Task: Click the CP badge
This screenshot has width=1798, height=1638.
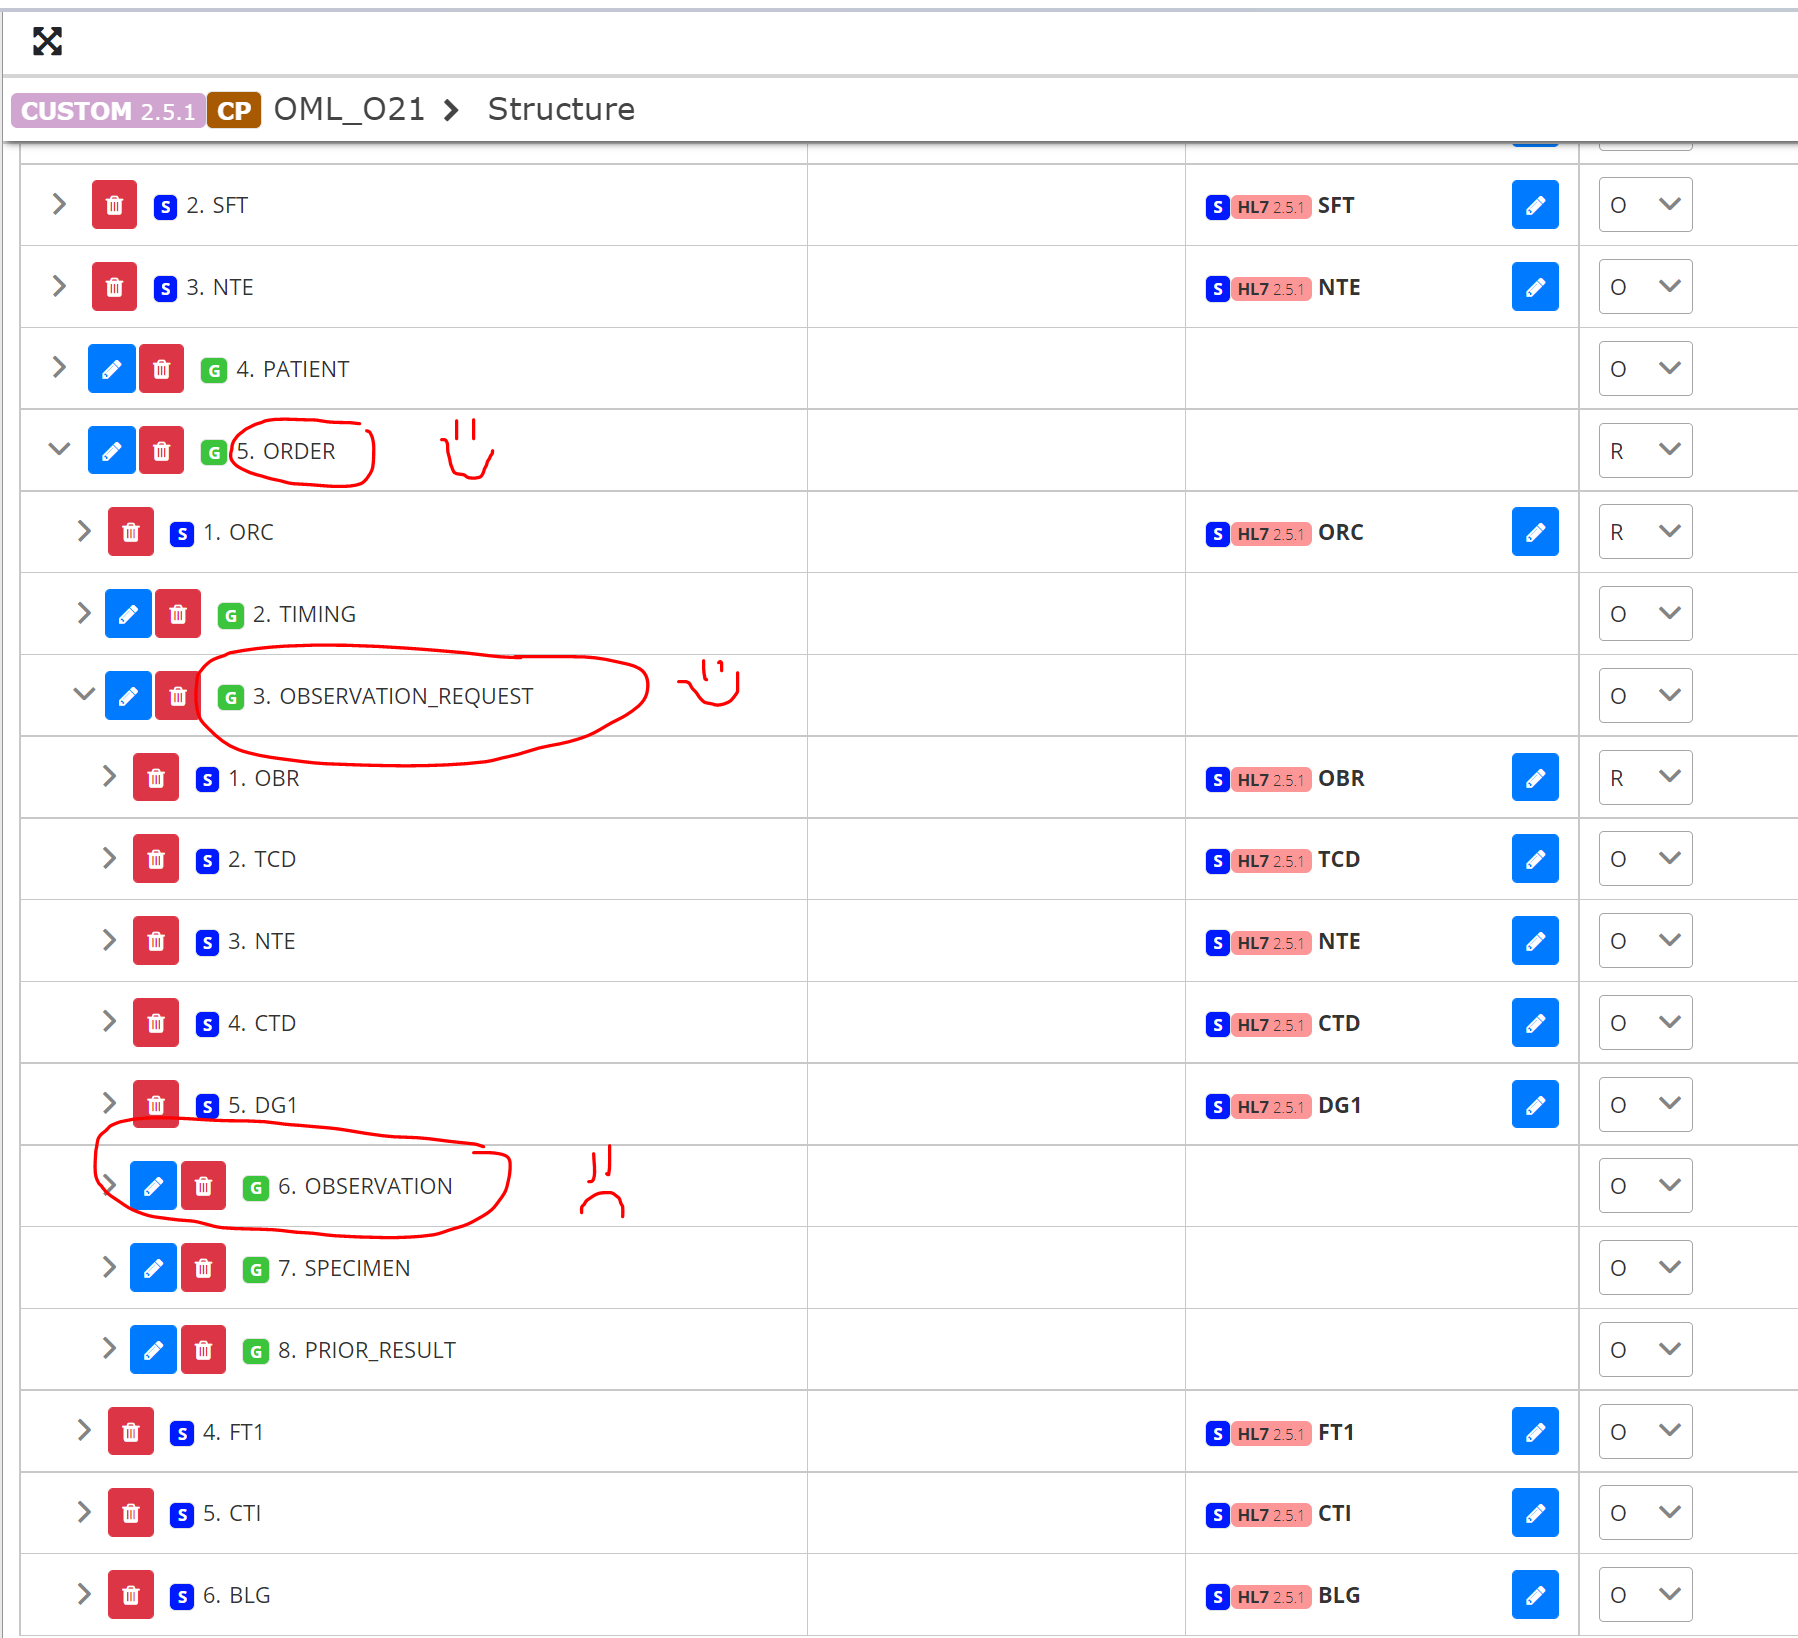Action: pyautogui.click(x=234, y=110)
